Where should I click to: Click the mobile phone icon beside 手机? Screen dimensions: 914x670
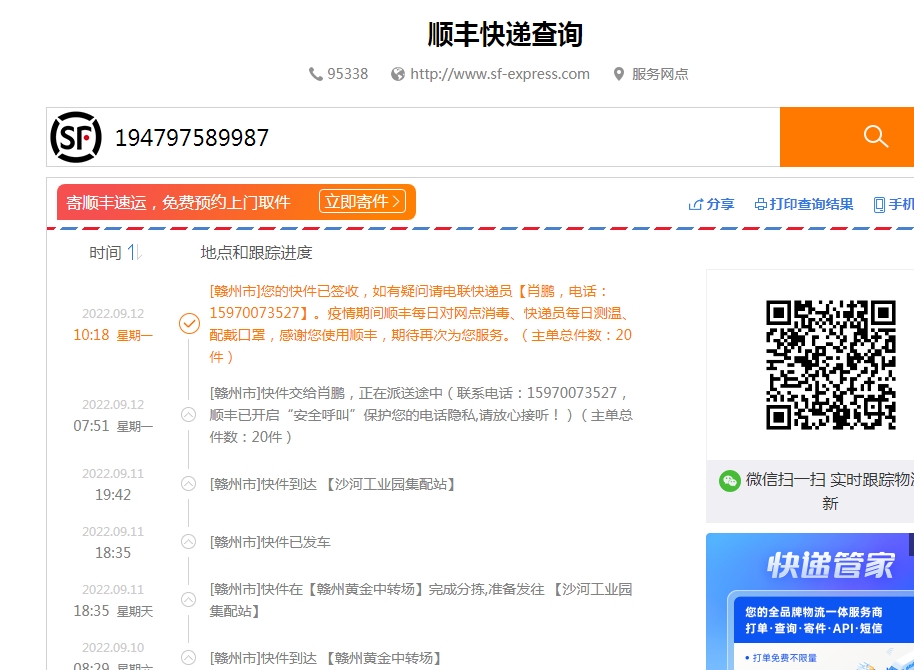[x=880, y=205]
